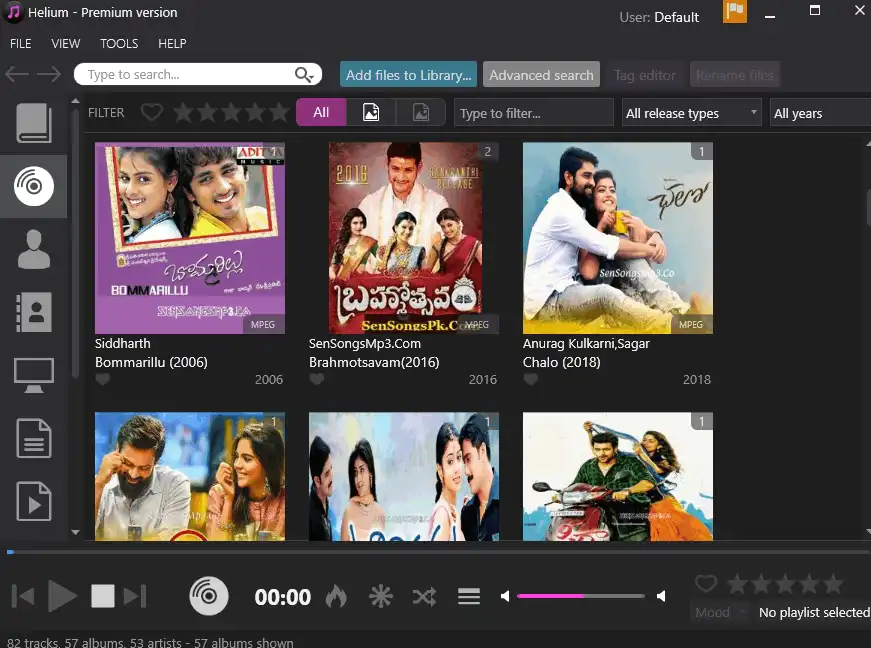Image resolution: width=871 pixels, height=648 pixels.
Task: Click Add files to Library button
Action: click(408, 75)
